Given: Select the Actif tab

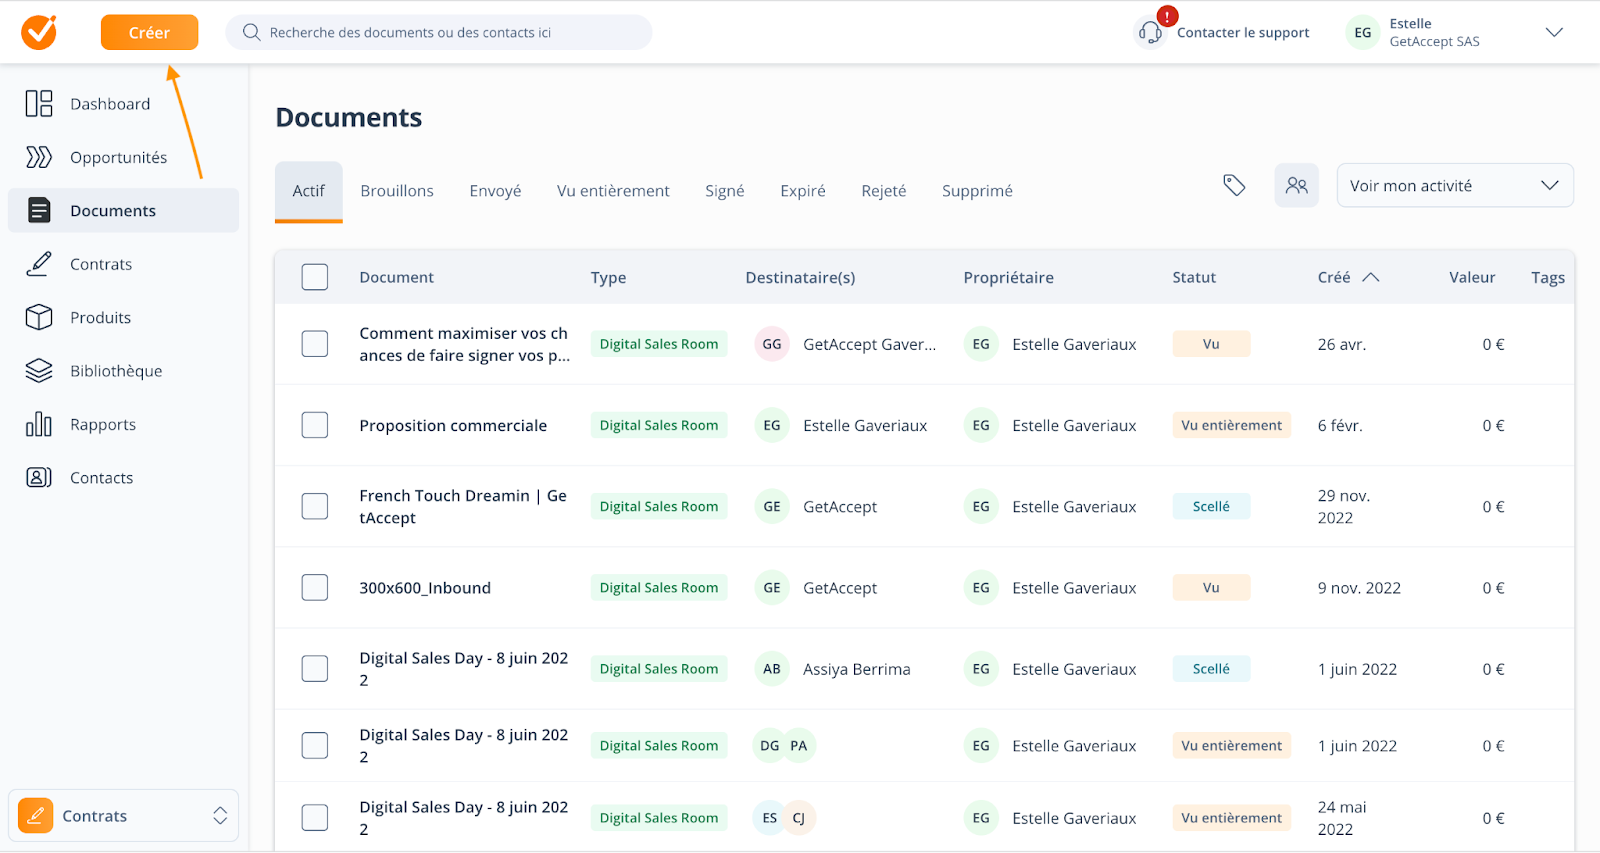Looking at the screenshot, I should pyautogui.click(x=309, y=191).
